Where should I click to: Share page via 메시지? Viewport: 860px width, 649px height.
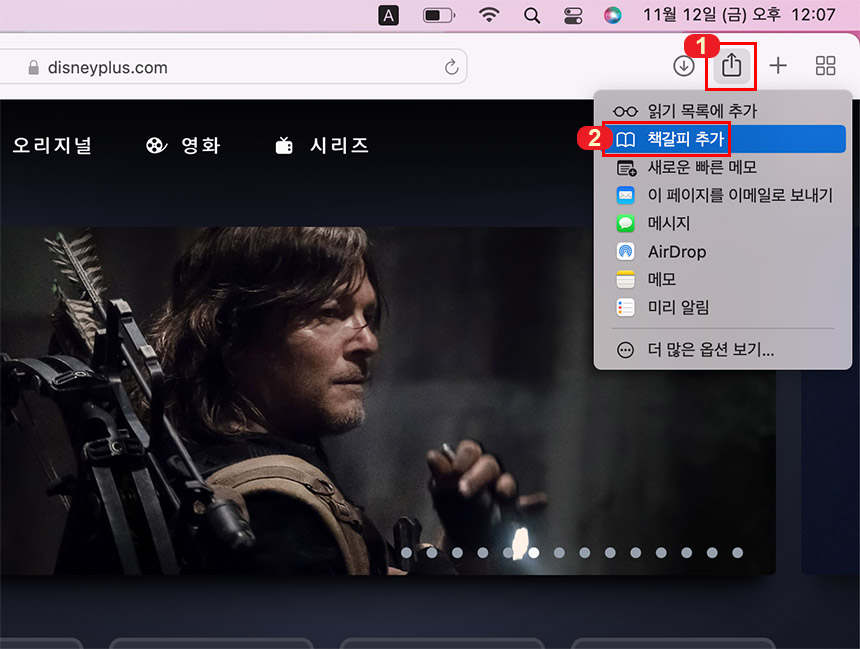[722, 223]
